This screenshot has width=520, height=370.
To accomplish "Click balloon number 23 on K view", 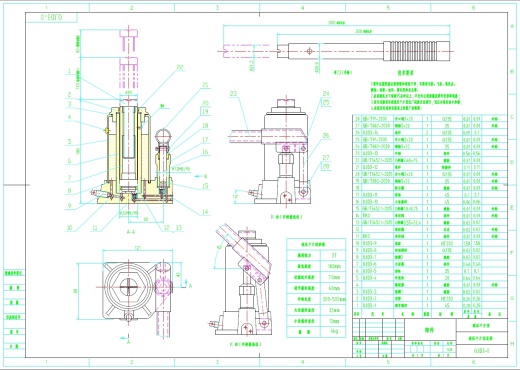I will coord(233,94).
